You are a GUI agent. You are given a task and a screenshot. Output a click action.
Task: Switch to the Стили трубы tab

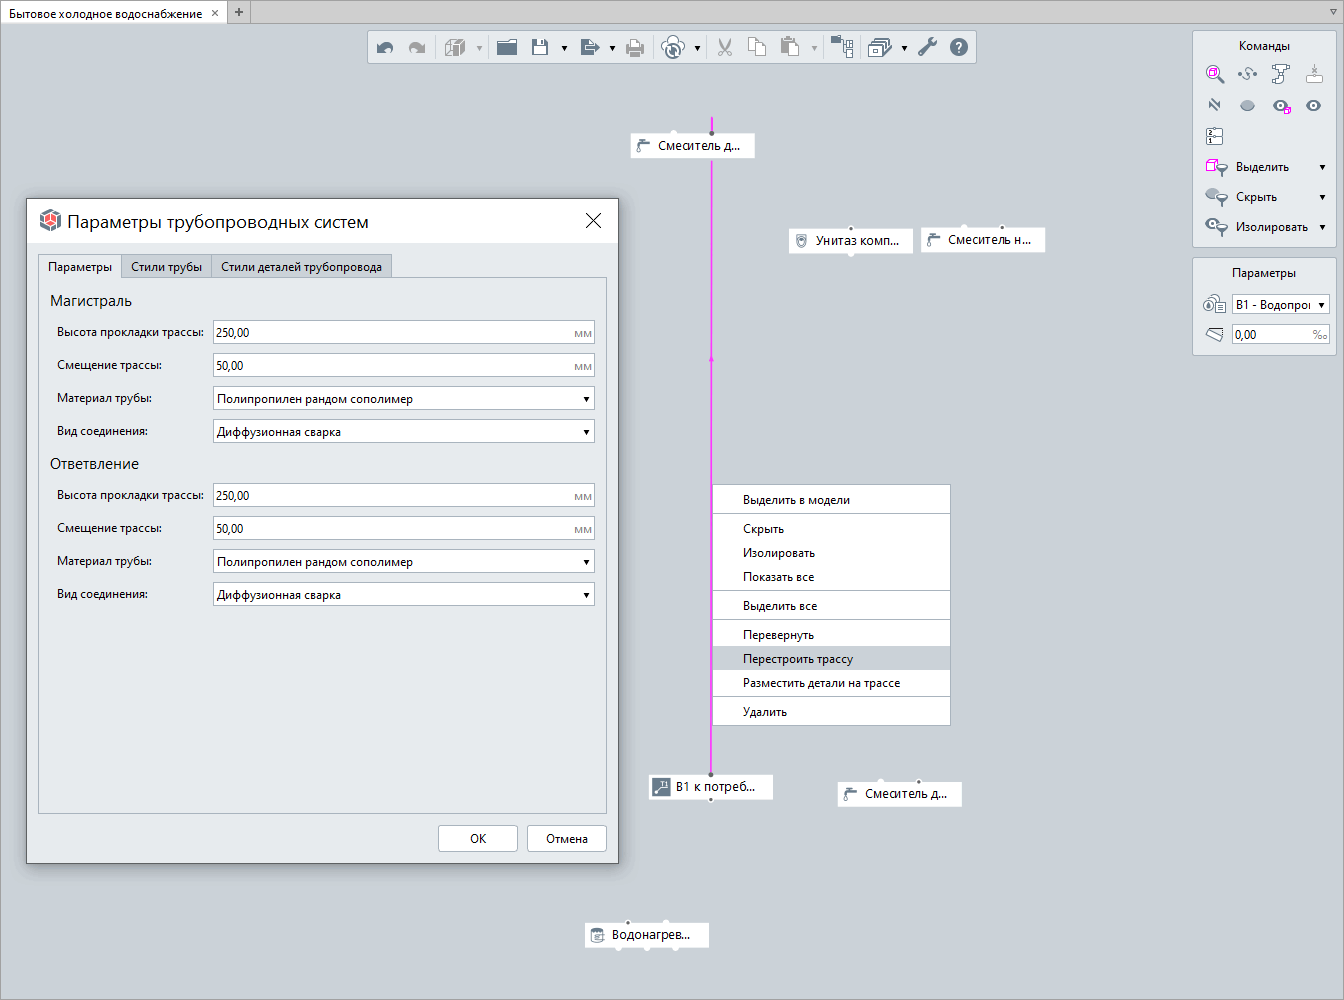tap(167, 267)
